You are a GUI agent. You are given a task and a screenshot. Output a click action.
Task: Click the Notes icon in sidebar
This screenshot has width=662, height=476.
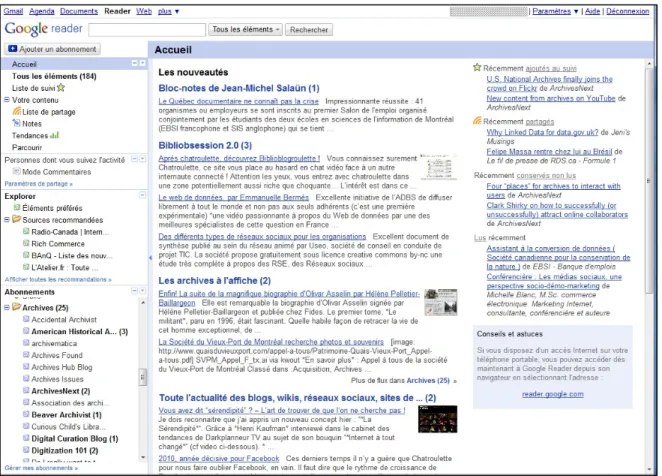point(16,123)
